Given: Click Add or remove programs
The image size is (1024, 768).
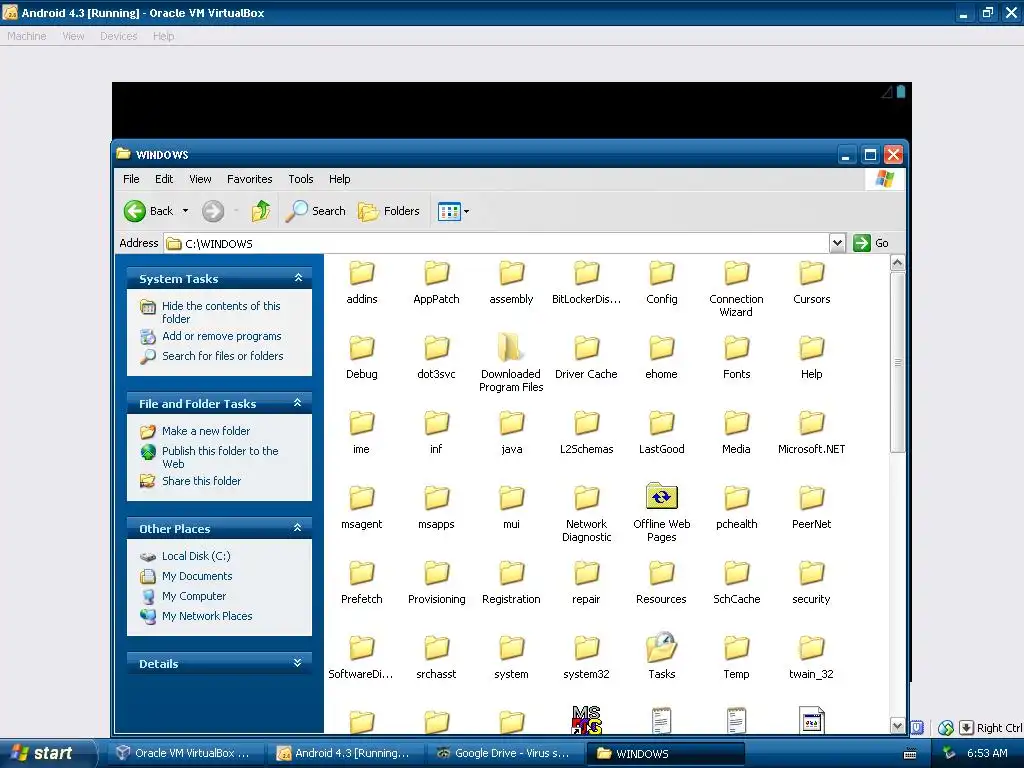Looking at the screenshot, I should (221, 336).
